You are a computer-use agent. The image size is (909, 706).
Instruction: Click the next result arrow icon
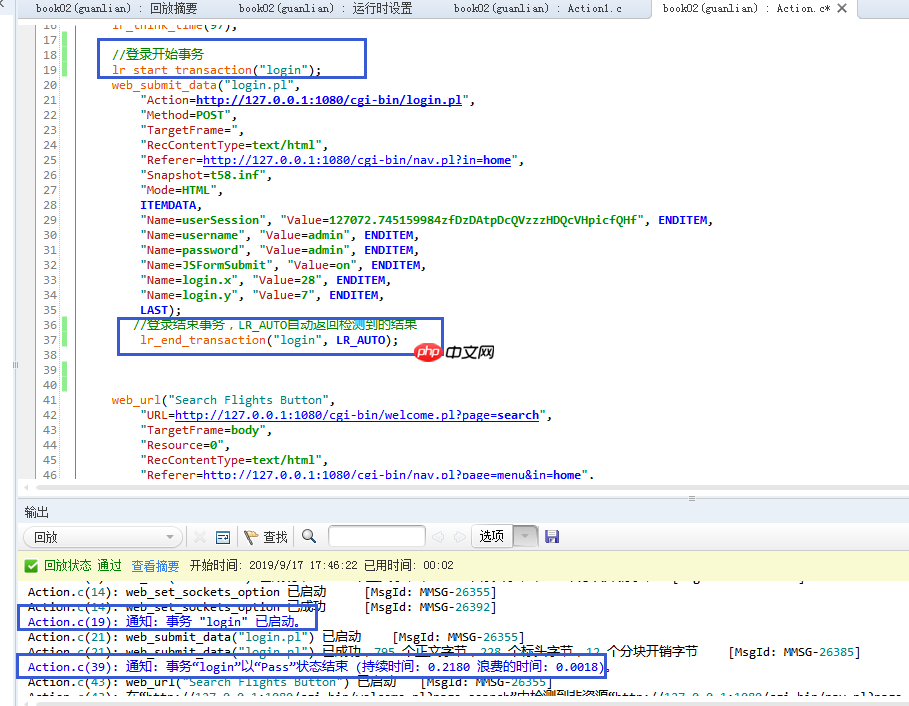(x=460, y=536)
